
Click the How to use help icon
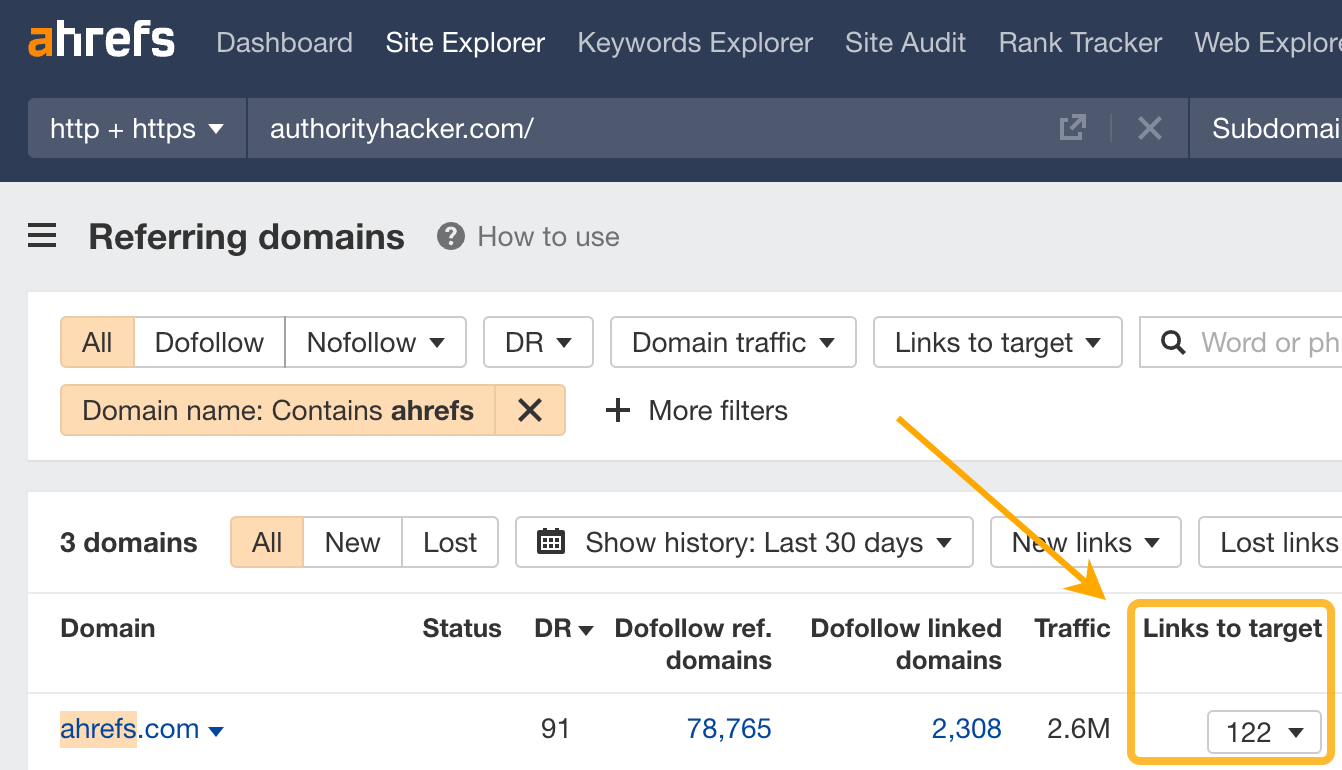coord(450,237)
